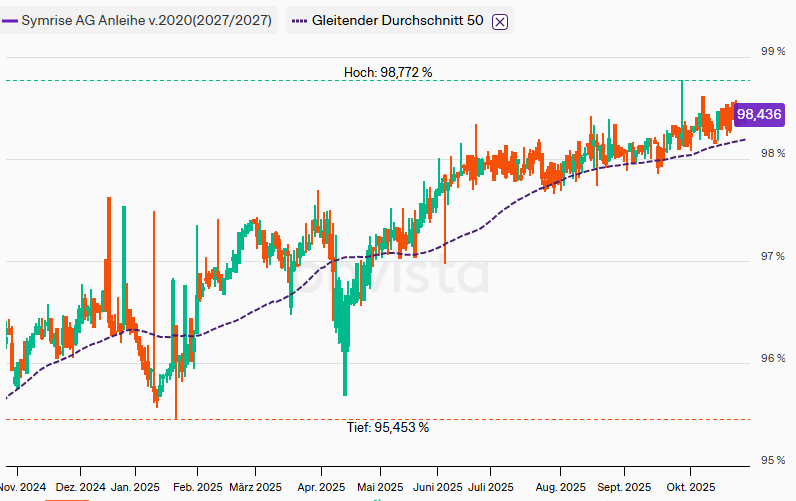Select Aug. 2025 on the time axis
This screenshot has height=501, width=796.
560,487
